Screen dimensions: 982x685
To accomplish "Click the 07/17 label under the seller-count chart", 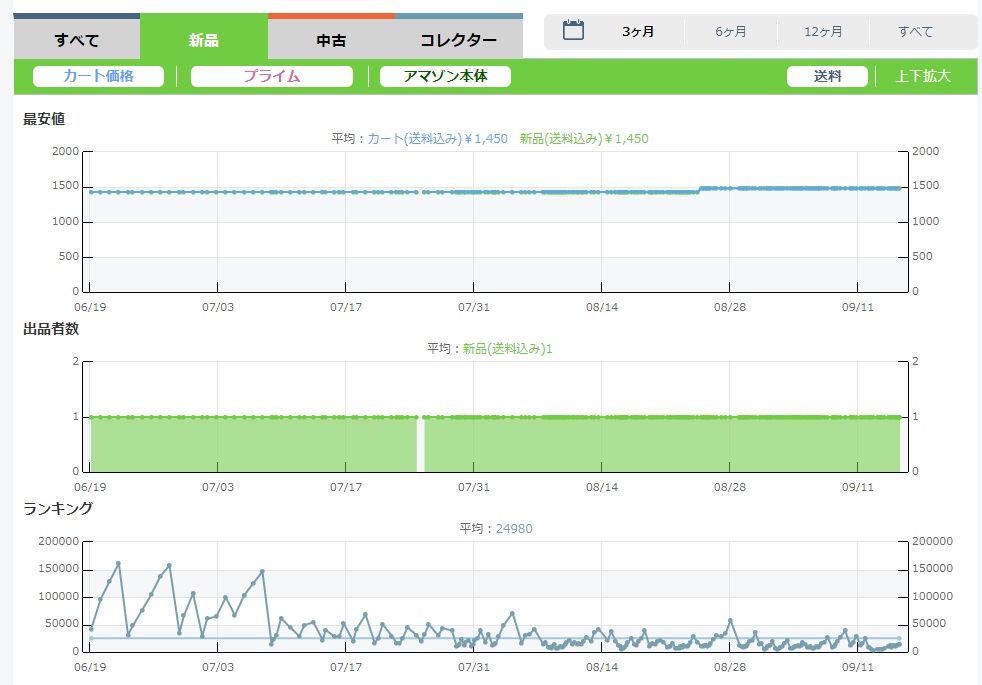I will point(346,487).
